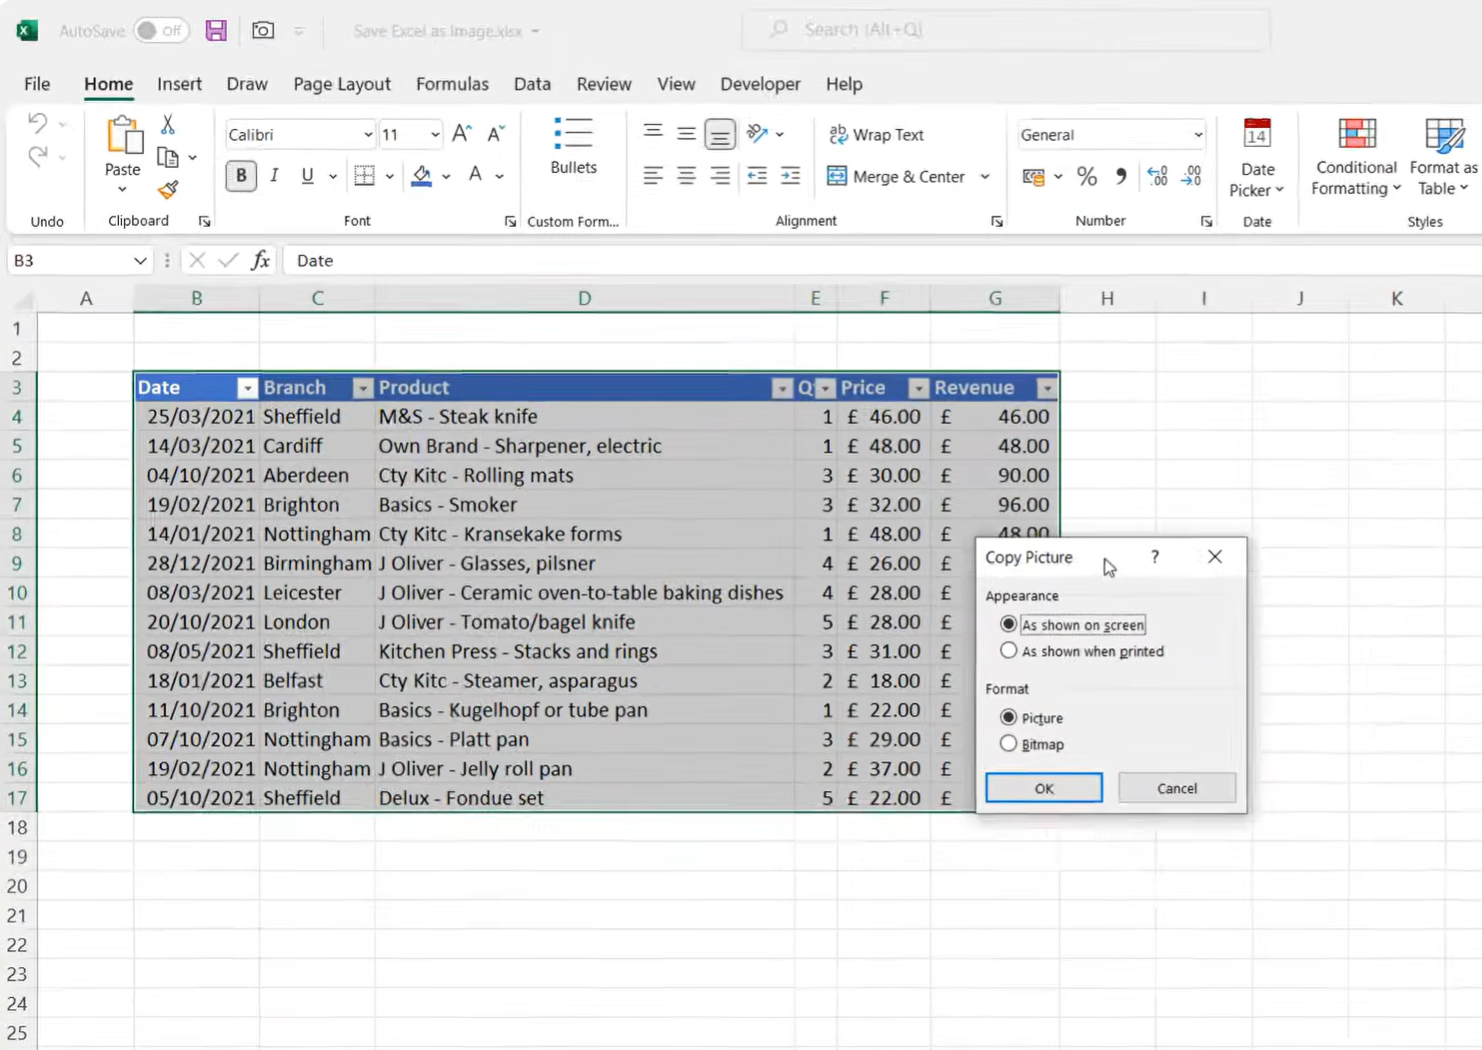Switch to the Insert tab
Screen dimensions: 1482x1050
179,84
